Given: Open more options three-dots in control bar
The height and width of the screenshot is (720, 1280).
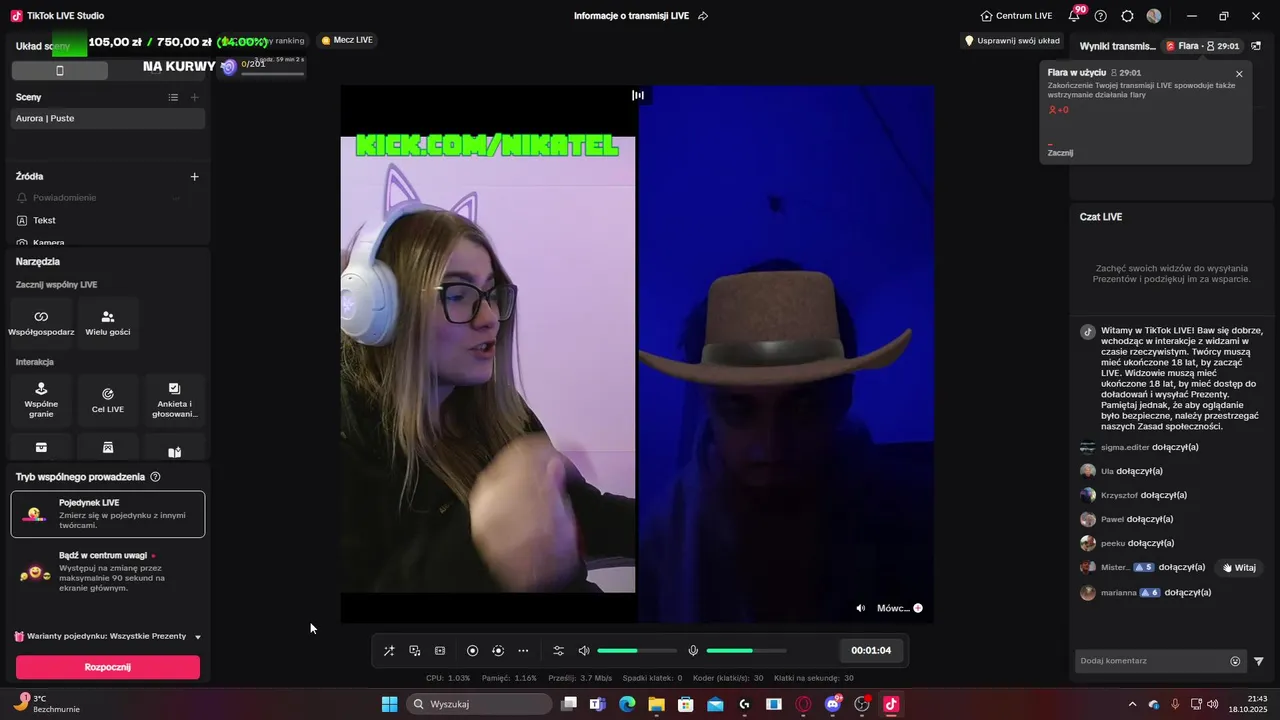Looking at the screenshot, I should [523, 651].
